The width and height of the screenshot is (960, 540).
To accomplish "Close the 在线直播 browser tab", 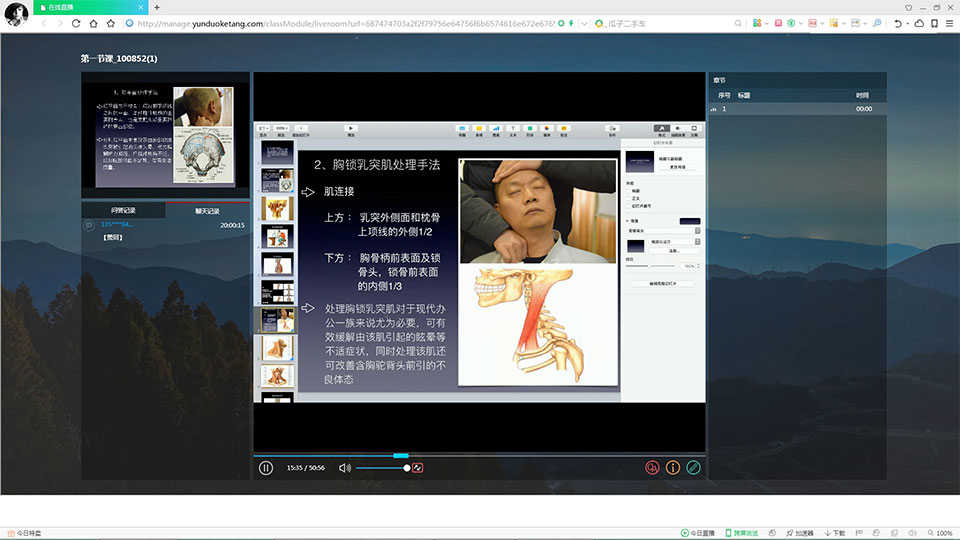I will coord(140,7).
